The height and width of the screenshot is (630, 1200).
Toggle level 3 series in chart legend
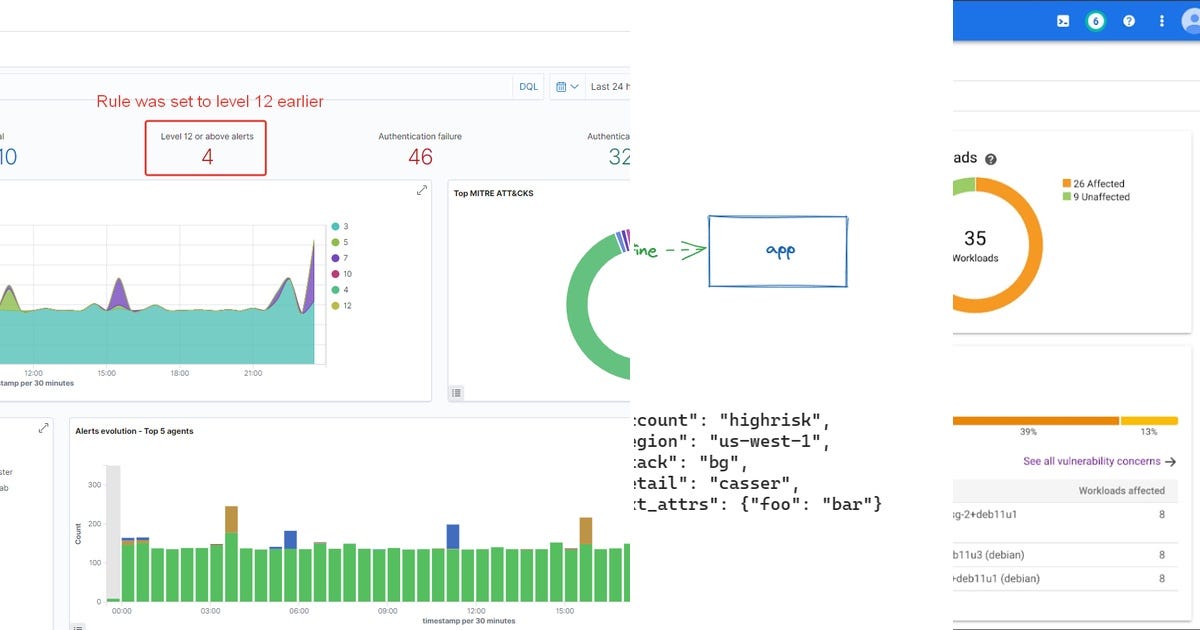(x=340, y=226)
